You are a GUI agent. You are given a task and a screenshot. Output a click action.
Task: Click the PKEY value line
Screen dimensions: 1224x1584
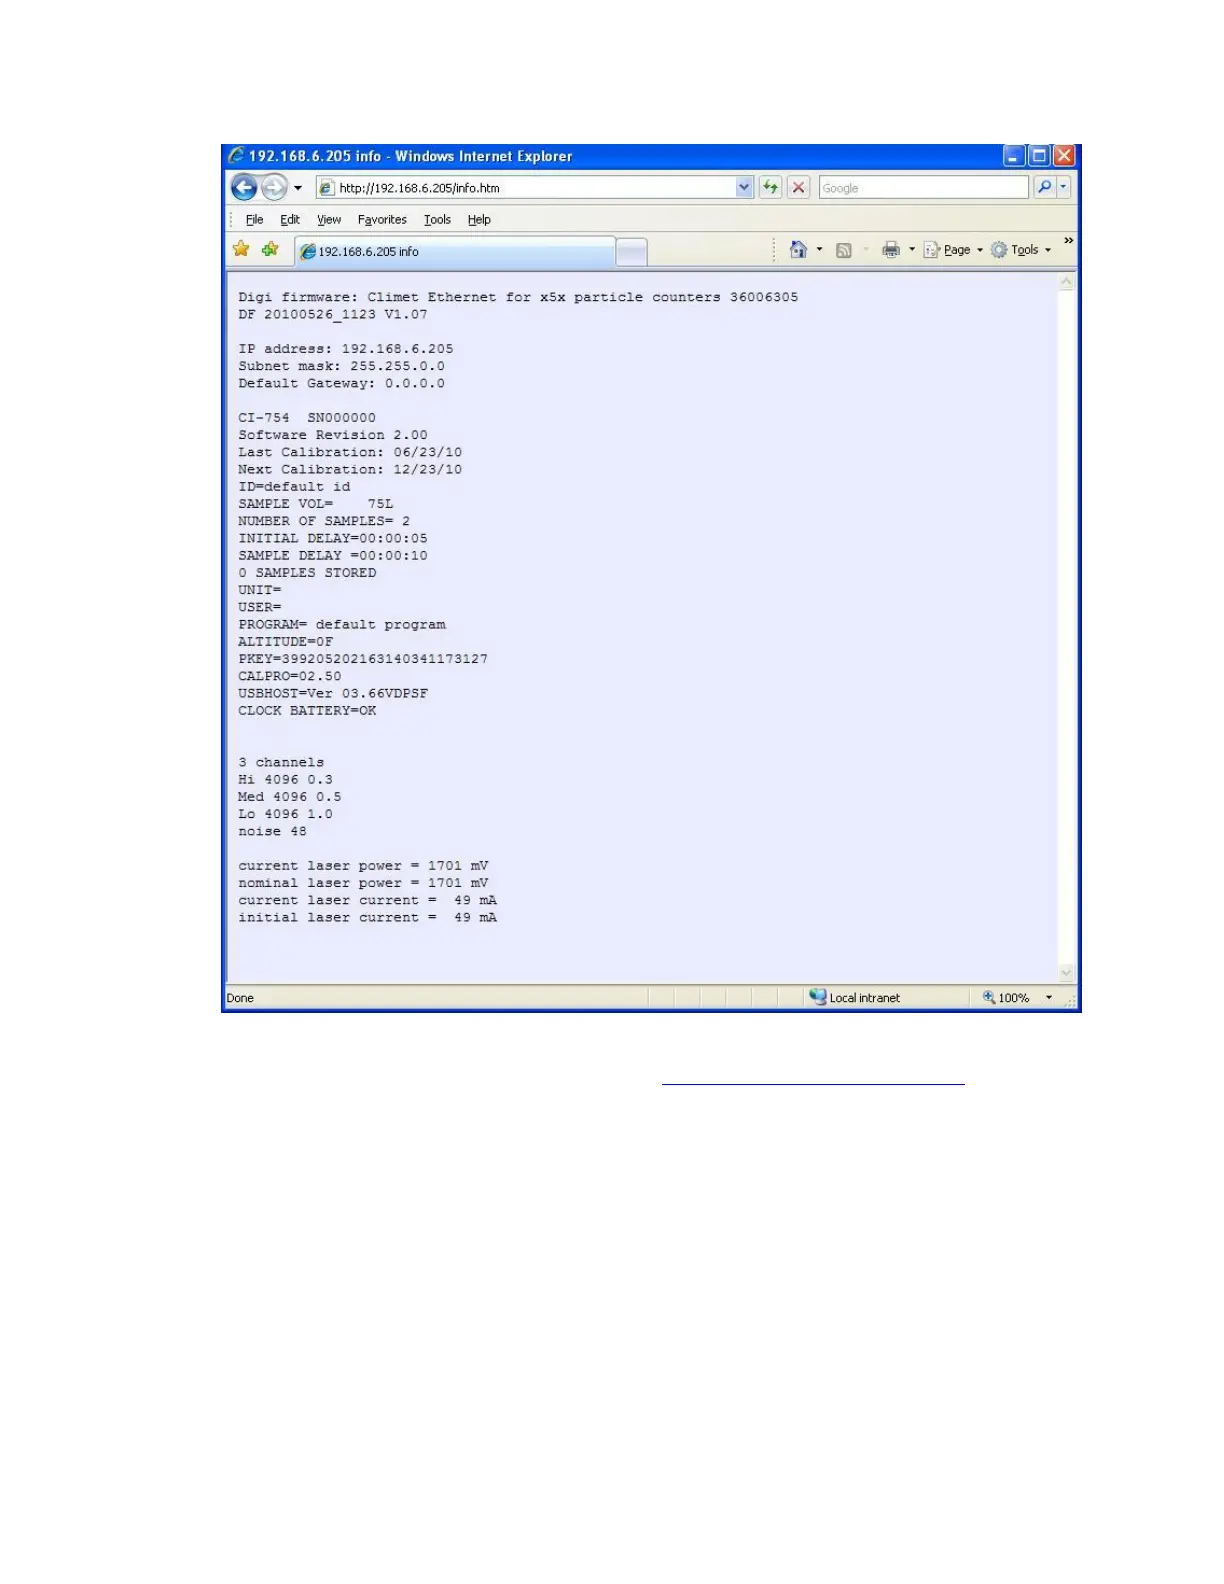(x=363, y=659)
